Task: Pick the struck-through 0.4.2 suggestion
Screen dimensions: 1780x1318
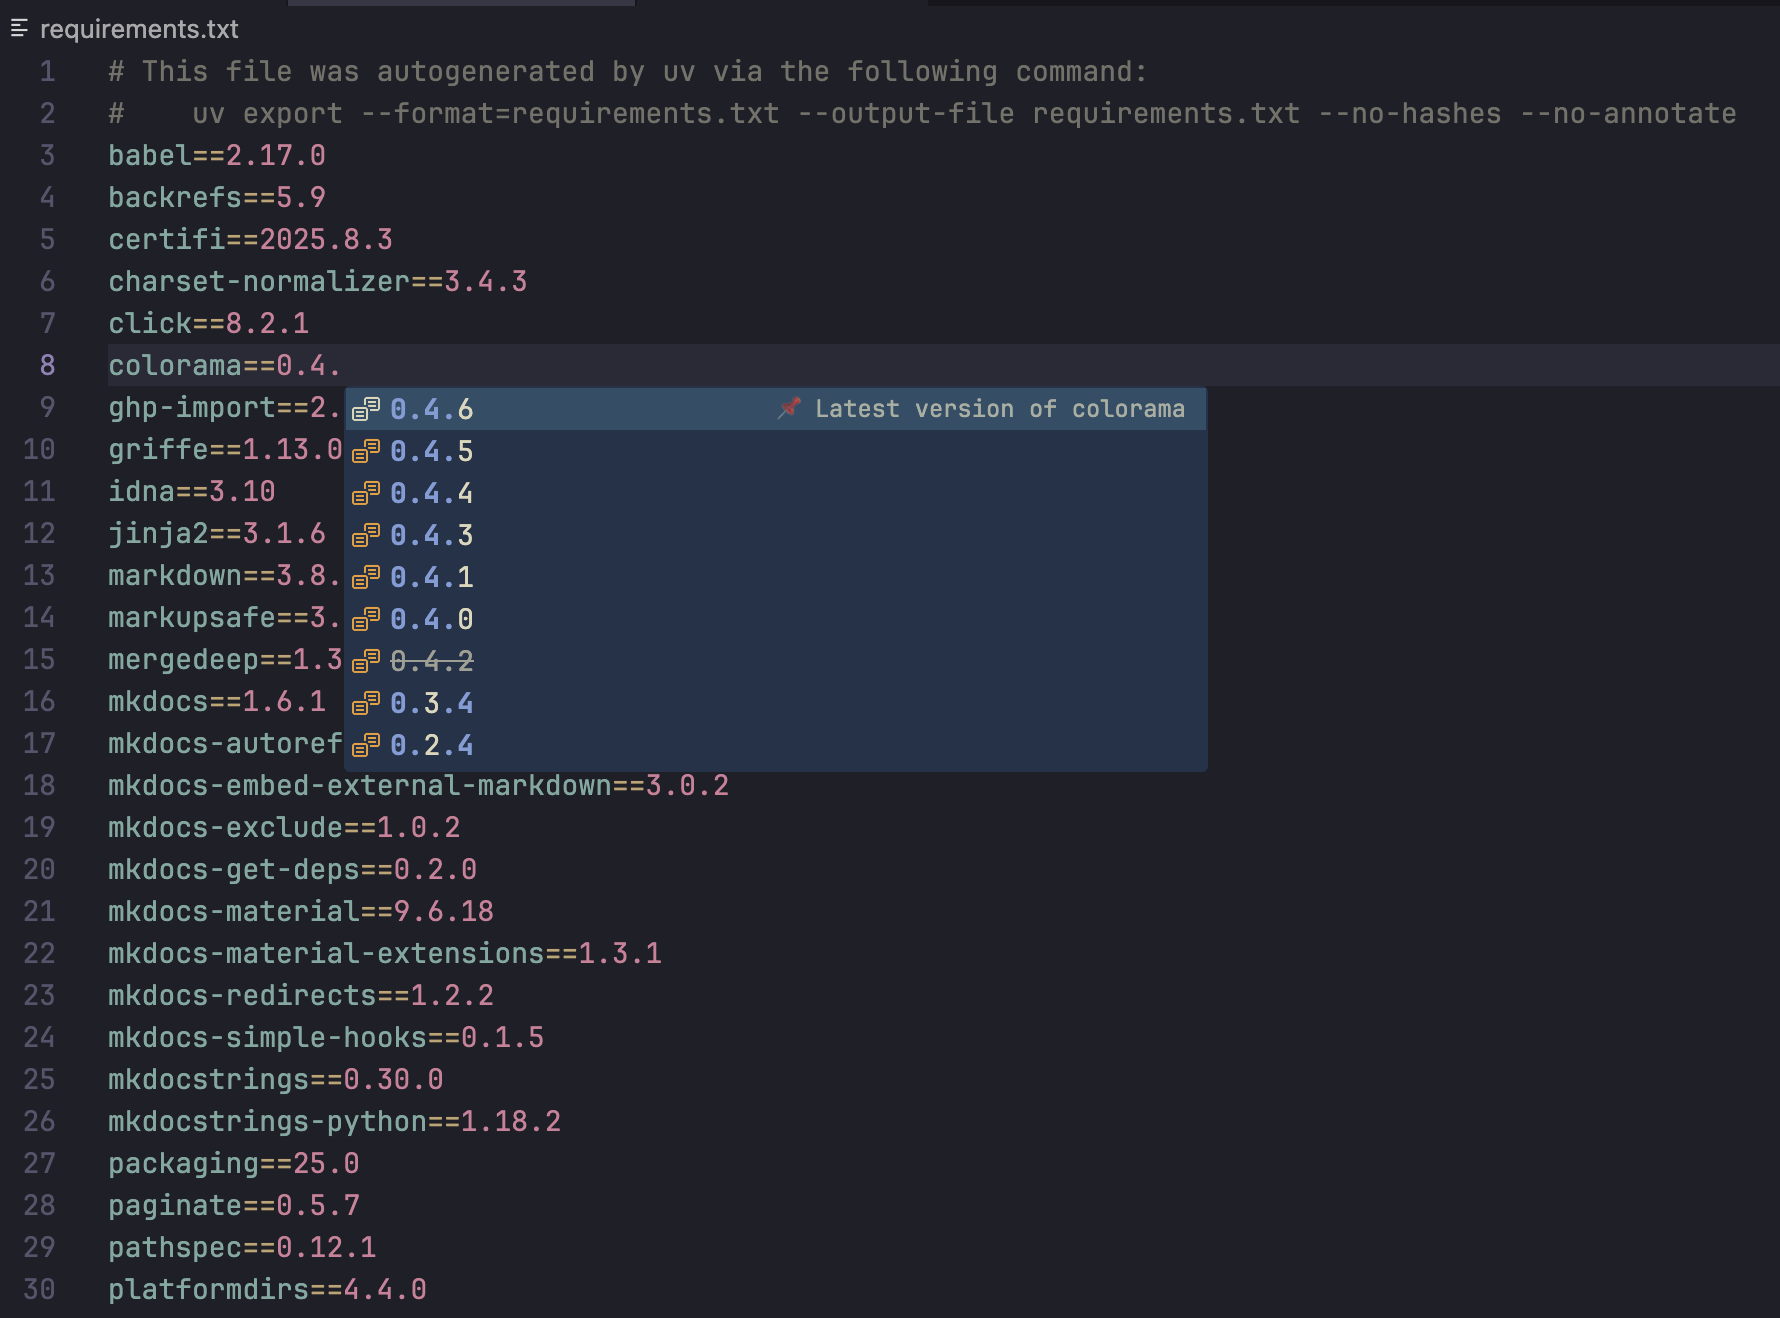Action: pyautogui.click(x=776, y=661)
